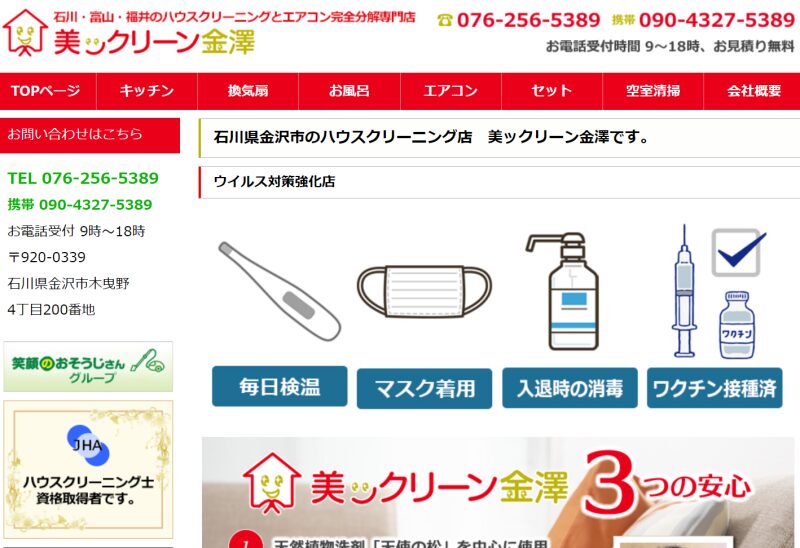Open the 空室清掃 menu item
The width and height of the screenshot is (800, 548).
pyautogui.click(x=653, y=91)
